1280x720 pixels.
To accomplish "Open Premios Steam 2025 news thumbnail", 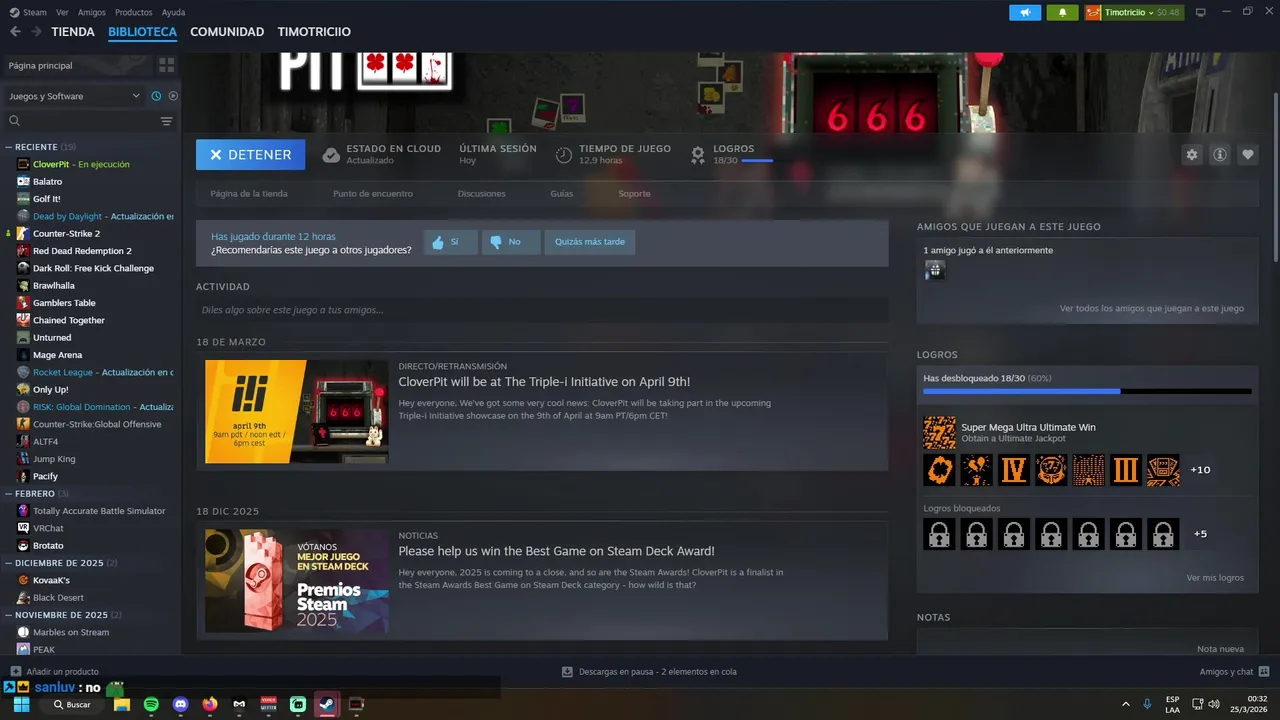I will (x=297, y=581).
